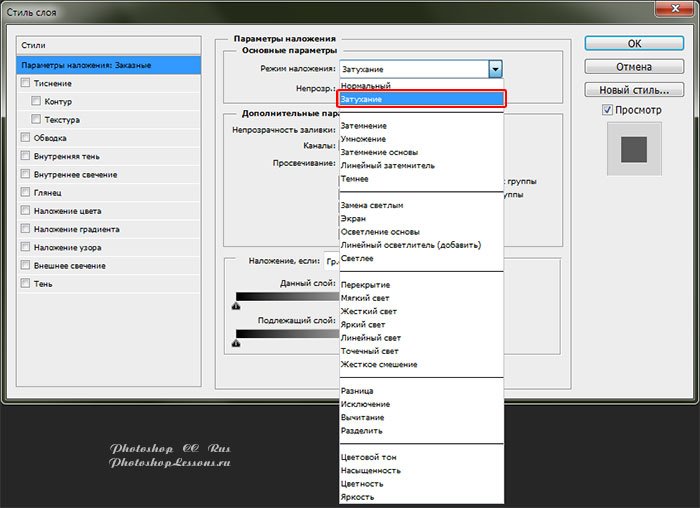Viewport: 700px width, 508px height.
Task: Collapse the Режим наложения dropdown arrow
Action: coord(494,69)
